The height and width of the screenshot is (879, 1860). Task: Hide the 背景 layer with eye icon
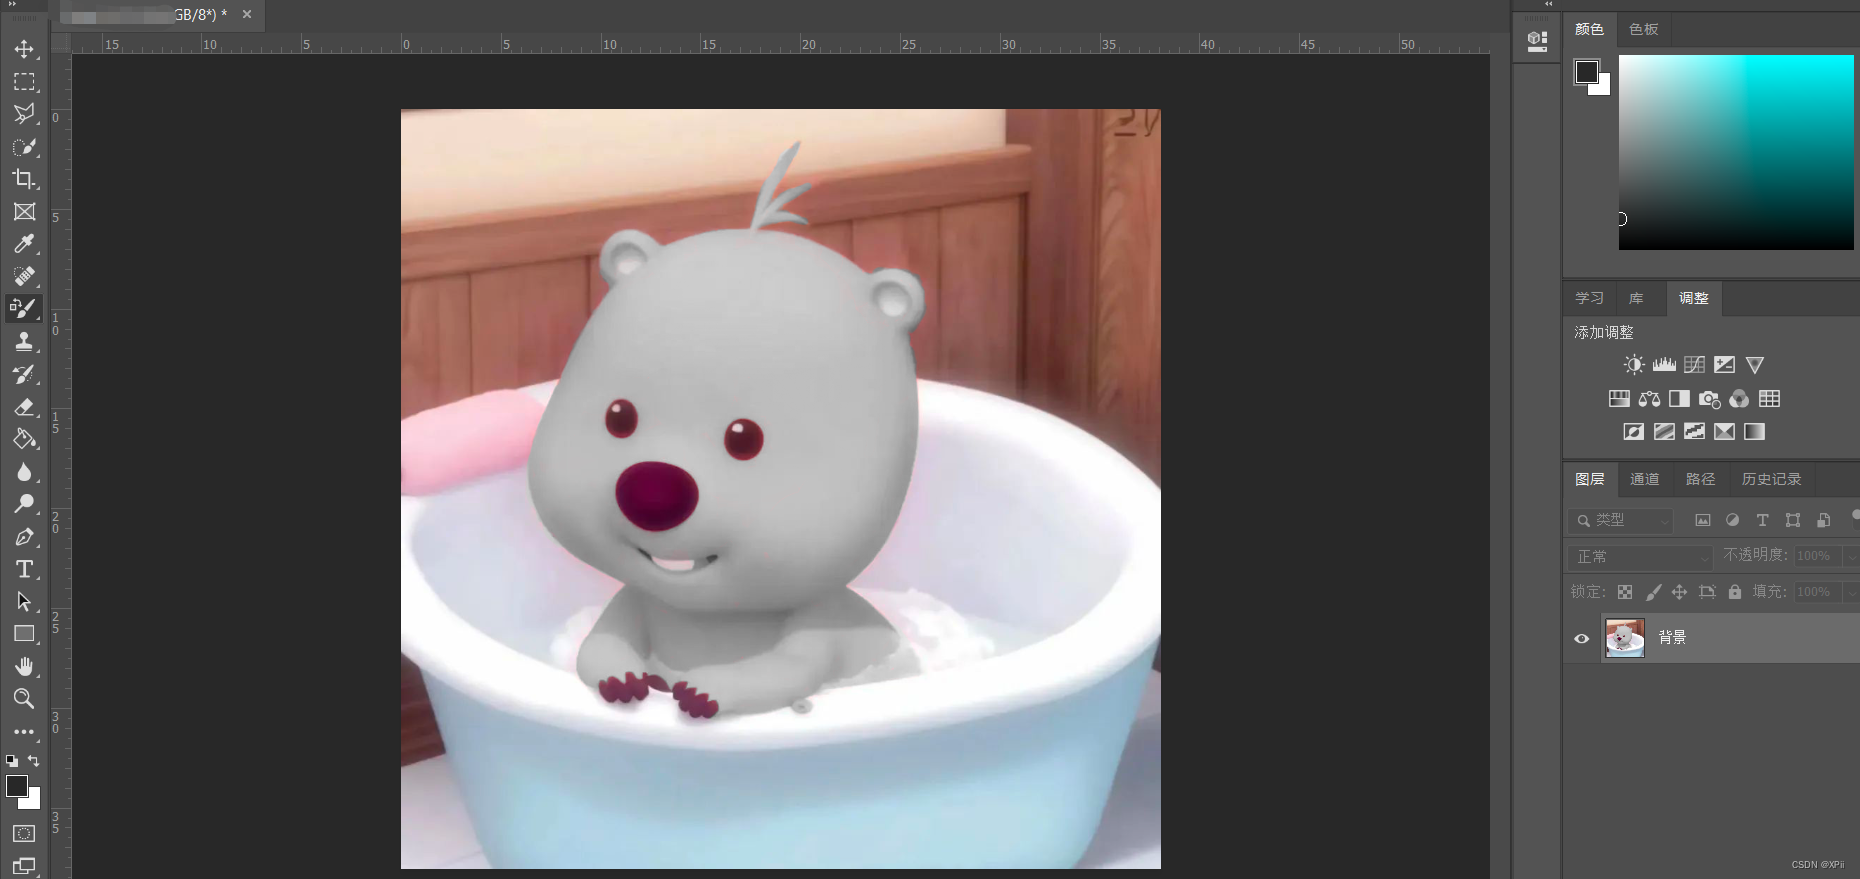click(1581, 638)
